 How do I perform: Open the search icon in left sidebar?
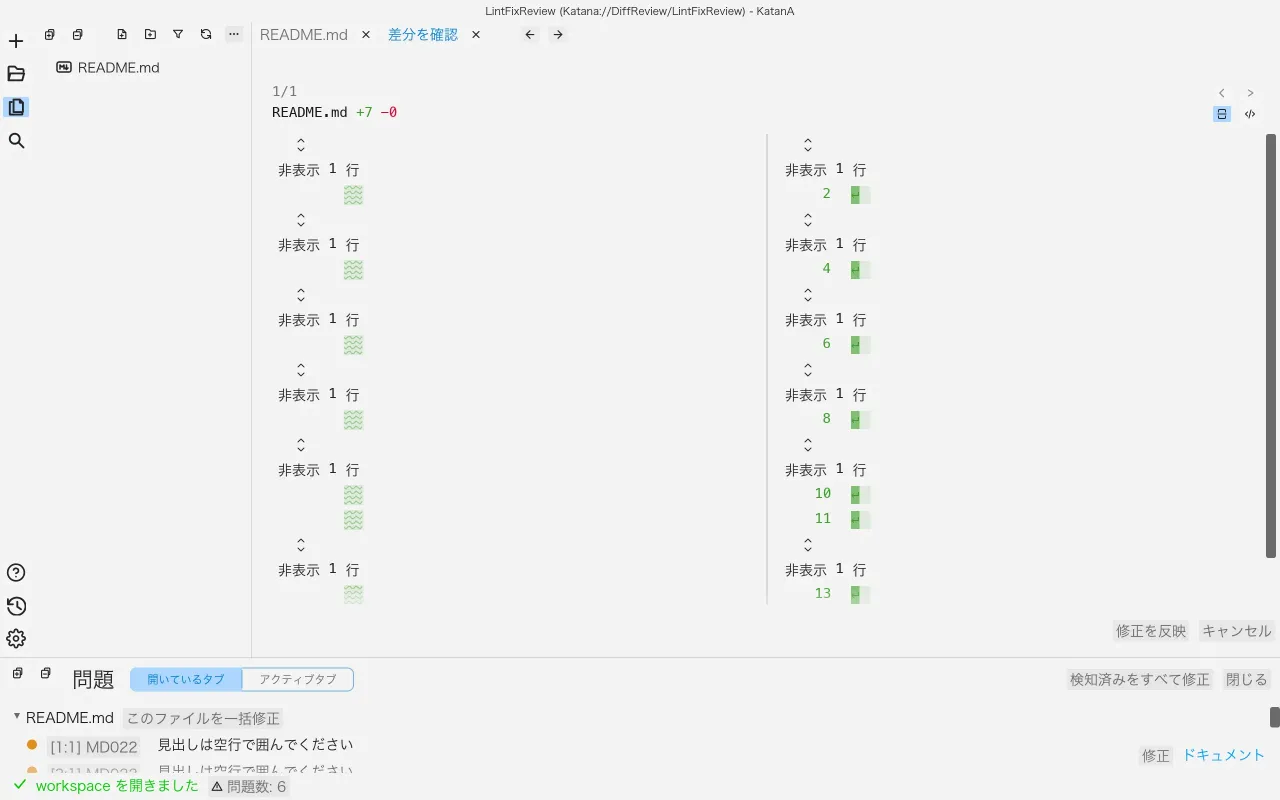click(16, 141)
